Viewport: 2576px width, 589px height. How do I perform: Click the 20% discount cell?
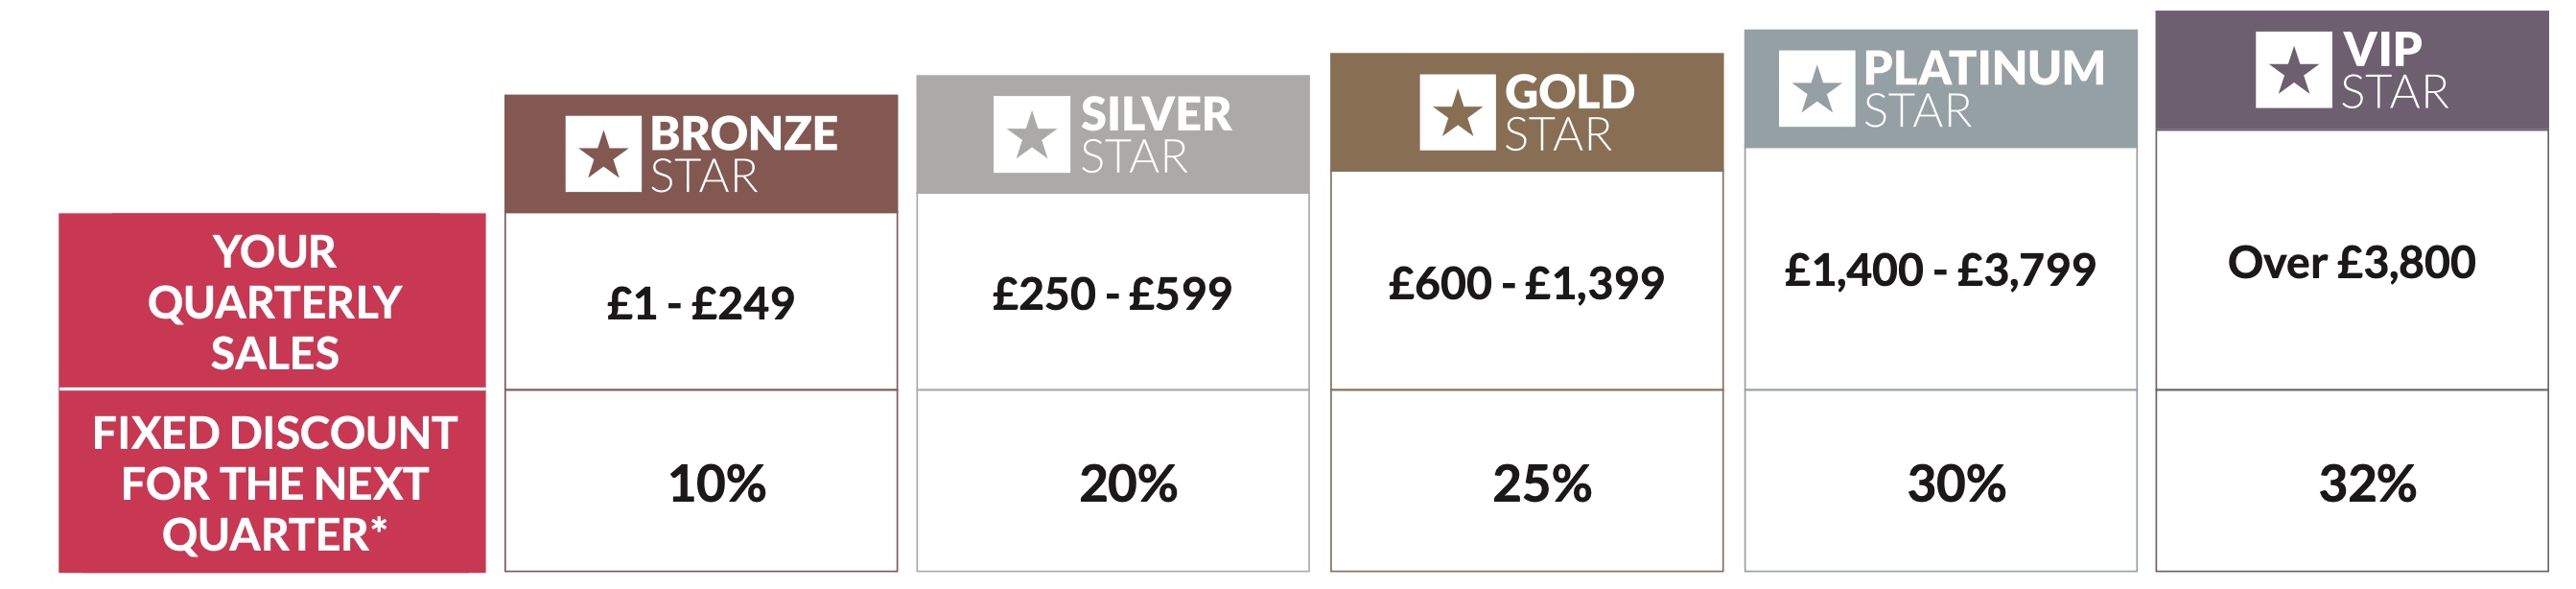click(1128, 484)
